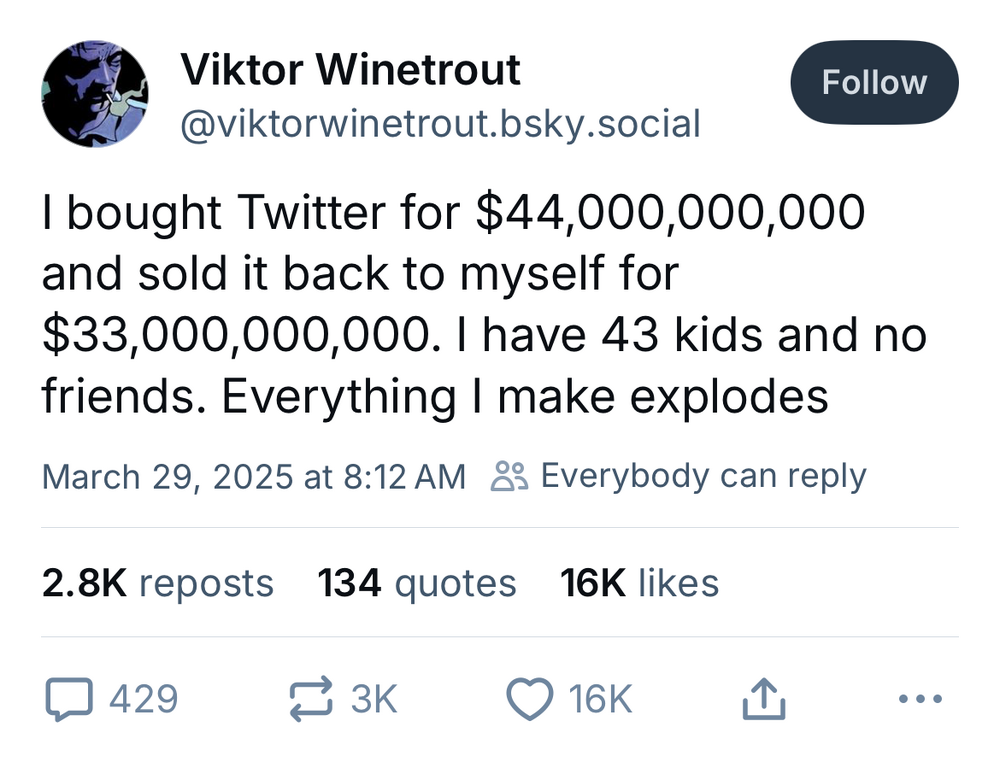Screen dimensions: 1000x762
Task: Like the post with heart icon
Action: click(x=531, y=699)
